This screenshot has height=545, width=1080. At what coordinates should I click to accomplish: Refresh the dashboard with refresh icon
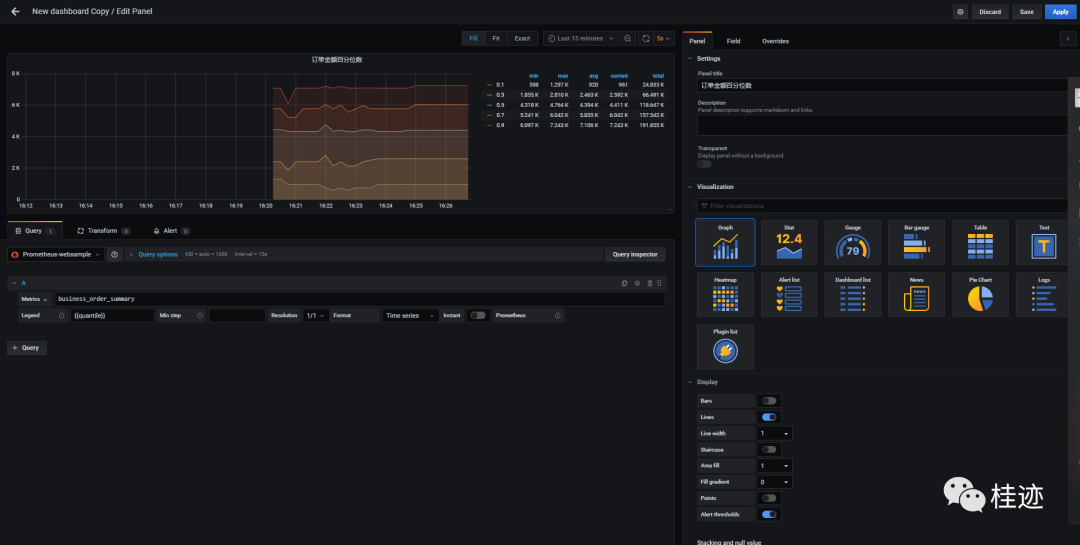pos(645,39)
